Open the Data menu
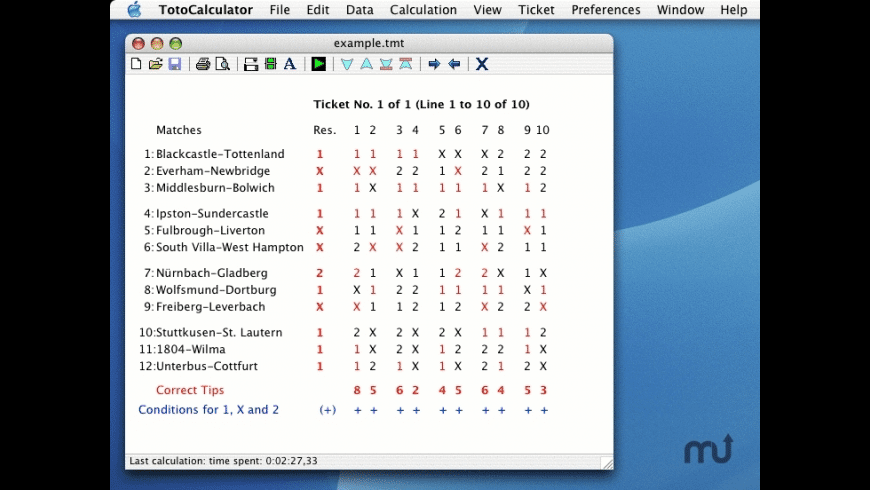 [x=360, y=9]
